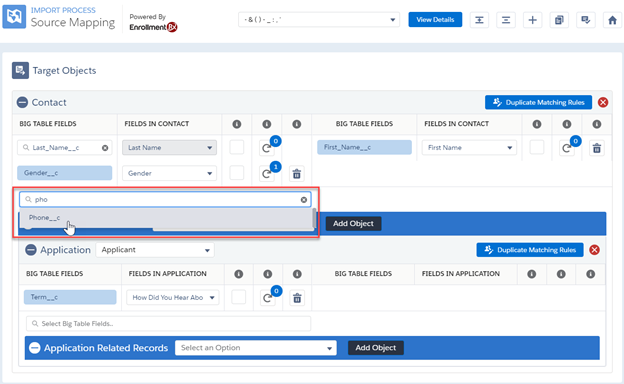Screen dimensions: 624x384
Task: Open the Gender field dropdown
Action: tap(169, 173)
